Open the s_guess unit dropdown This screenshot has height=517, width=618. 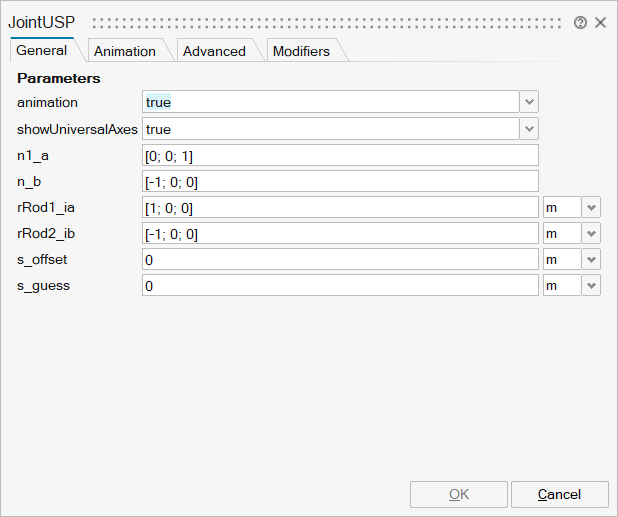point(591,285)
